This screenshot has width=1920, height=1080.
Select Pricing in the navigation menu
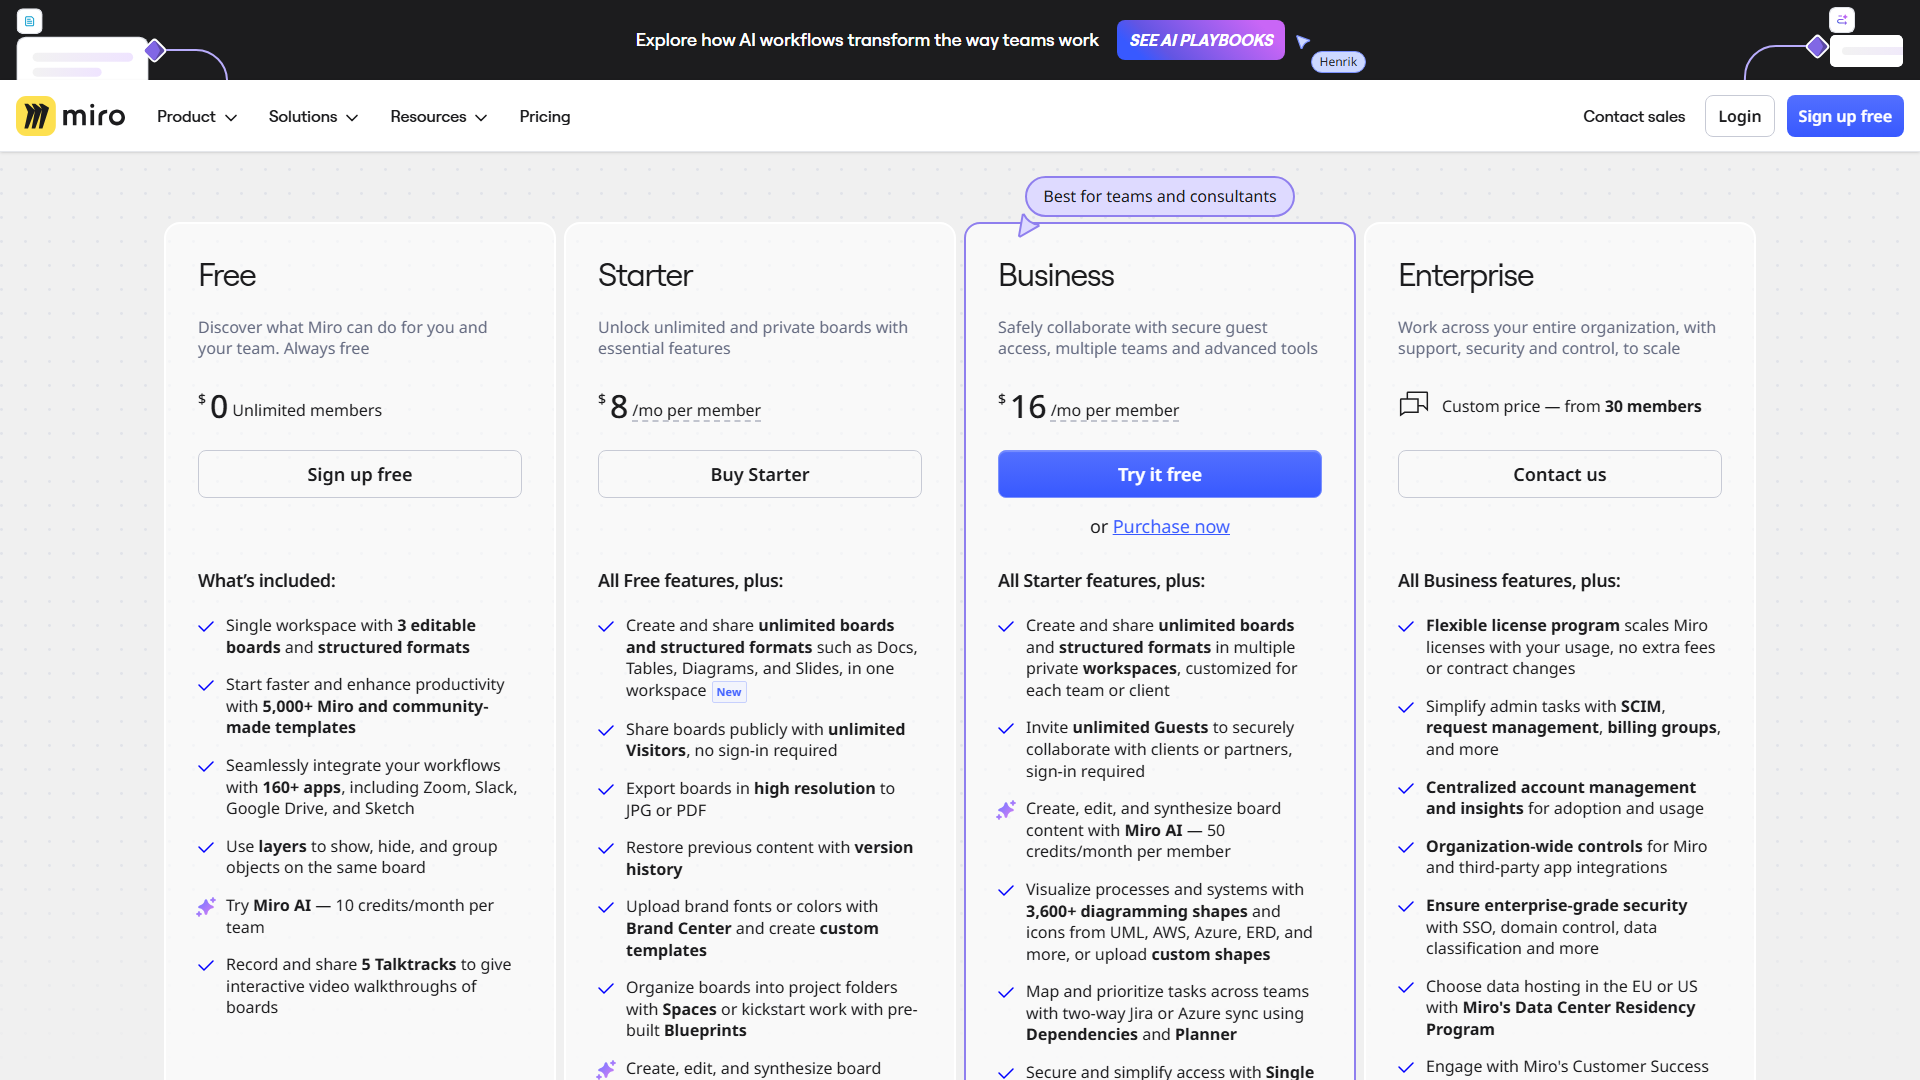coord(544,116)
